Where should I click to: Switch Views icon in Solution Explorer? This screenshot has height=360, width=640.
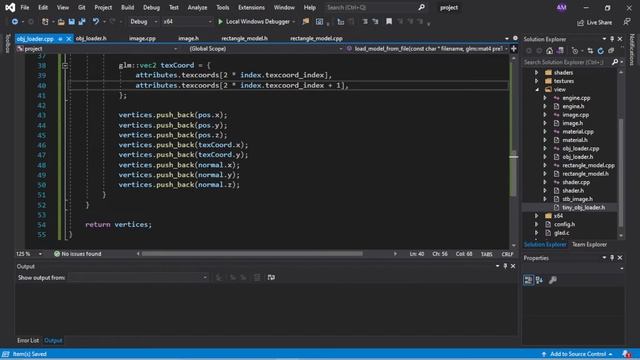pyautogui.click(x=560, y=51)
